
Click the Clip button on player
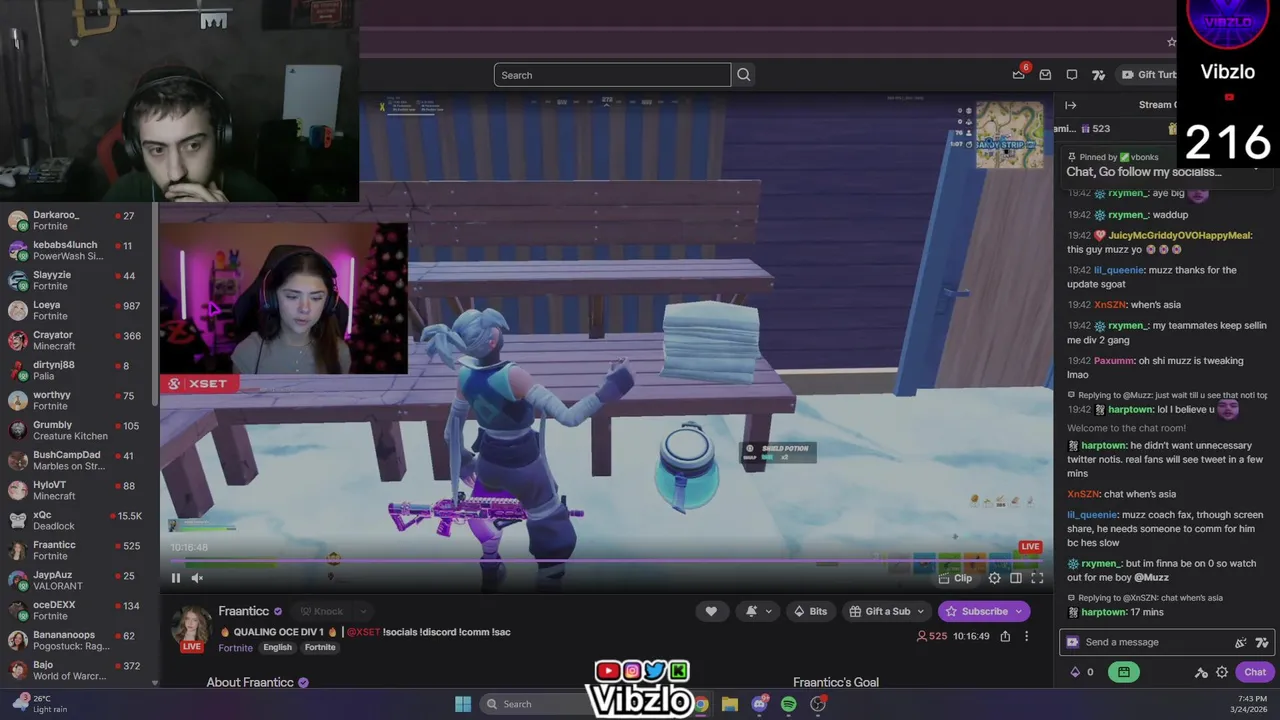click(956, 578)
